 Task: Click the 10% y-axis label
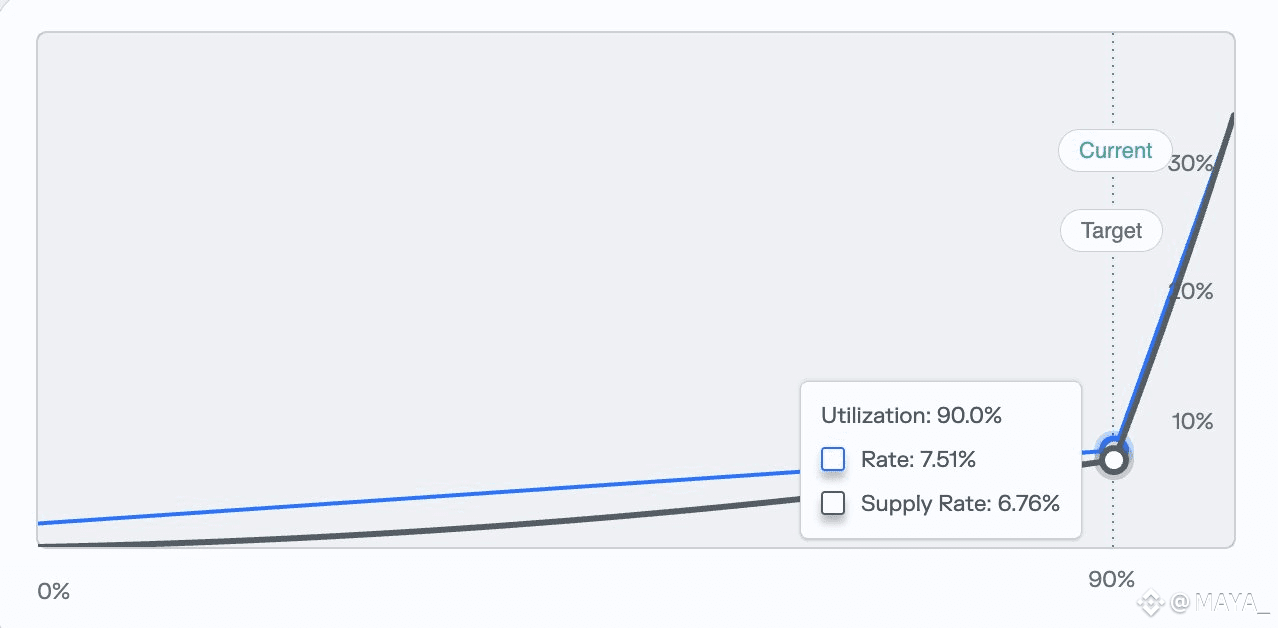pyautogui.click(x=1192, y=421)
